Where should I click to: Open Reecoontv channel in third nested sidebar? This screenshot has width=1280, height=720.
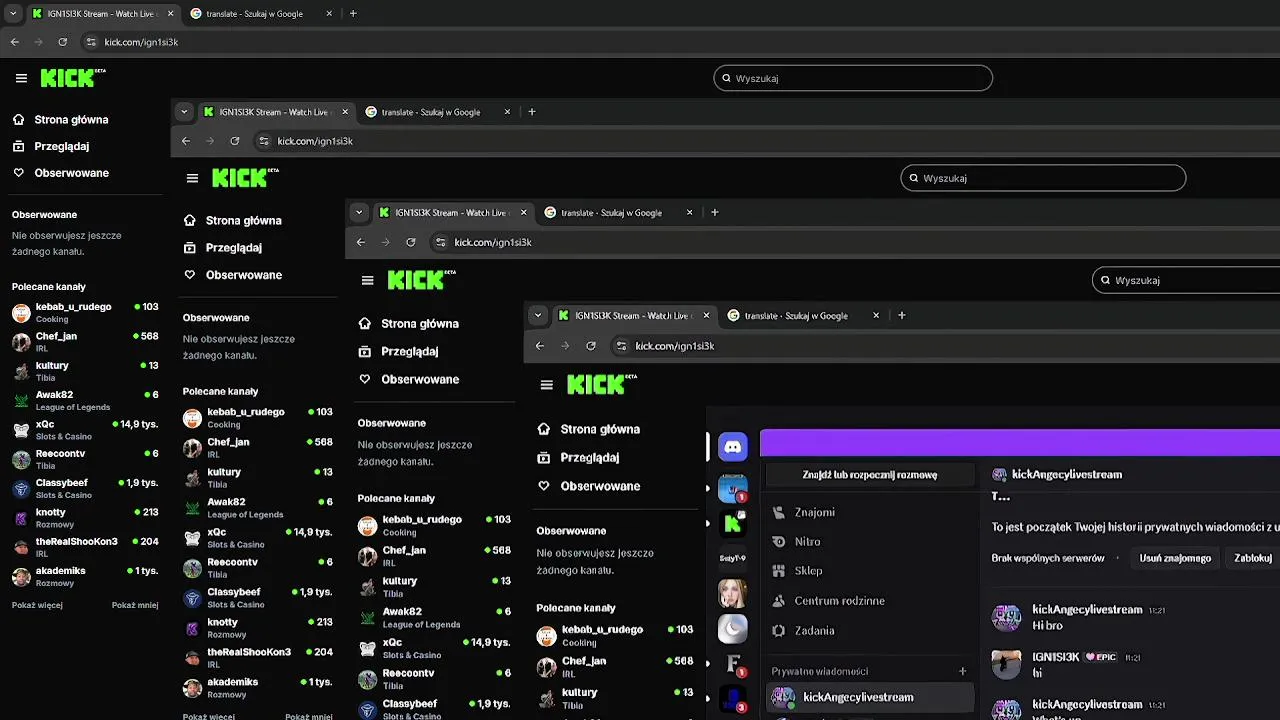[x=434, y=679]
